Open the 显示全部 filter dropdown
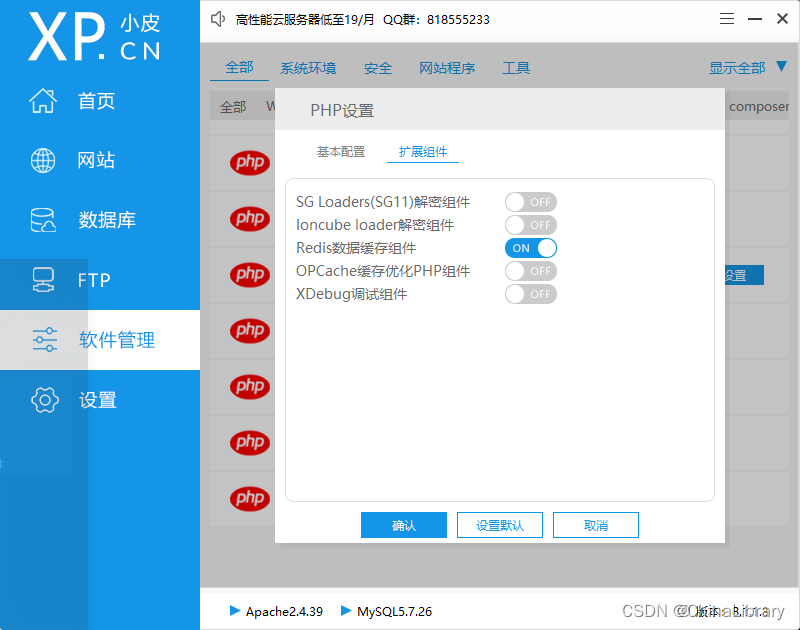This screenshot has width=800, height=630. coord(739,67)
